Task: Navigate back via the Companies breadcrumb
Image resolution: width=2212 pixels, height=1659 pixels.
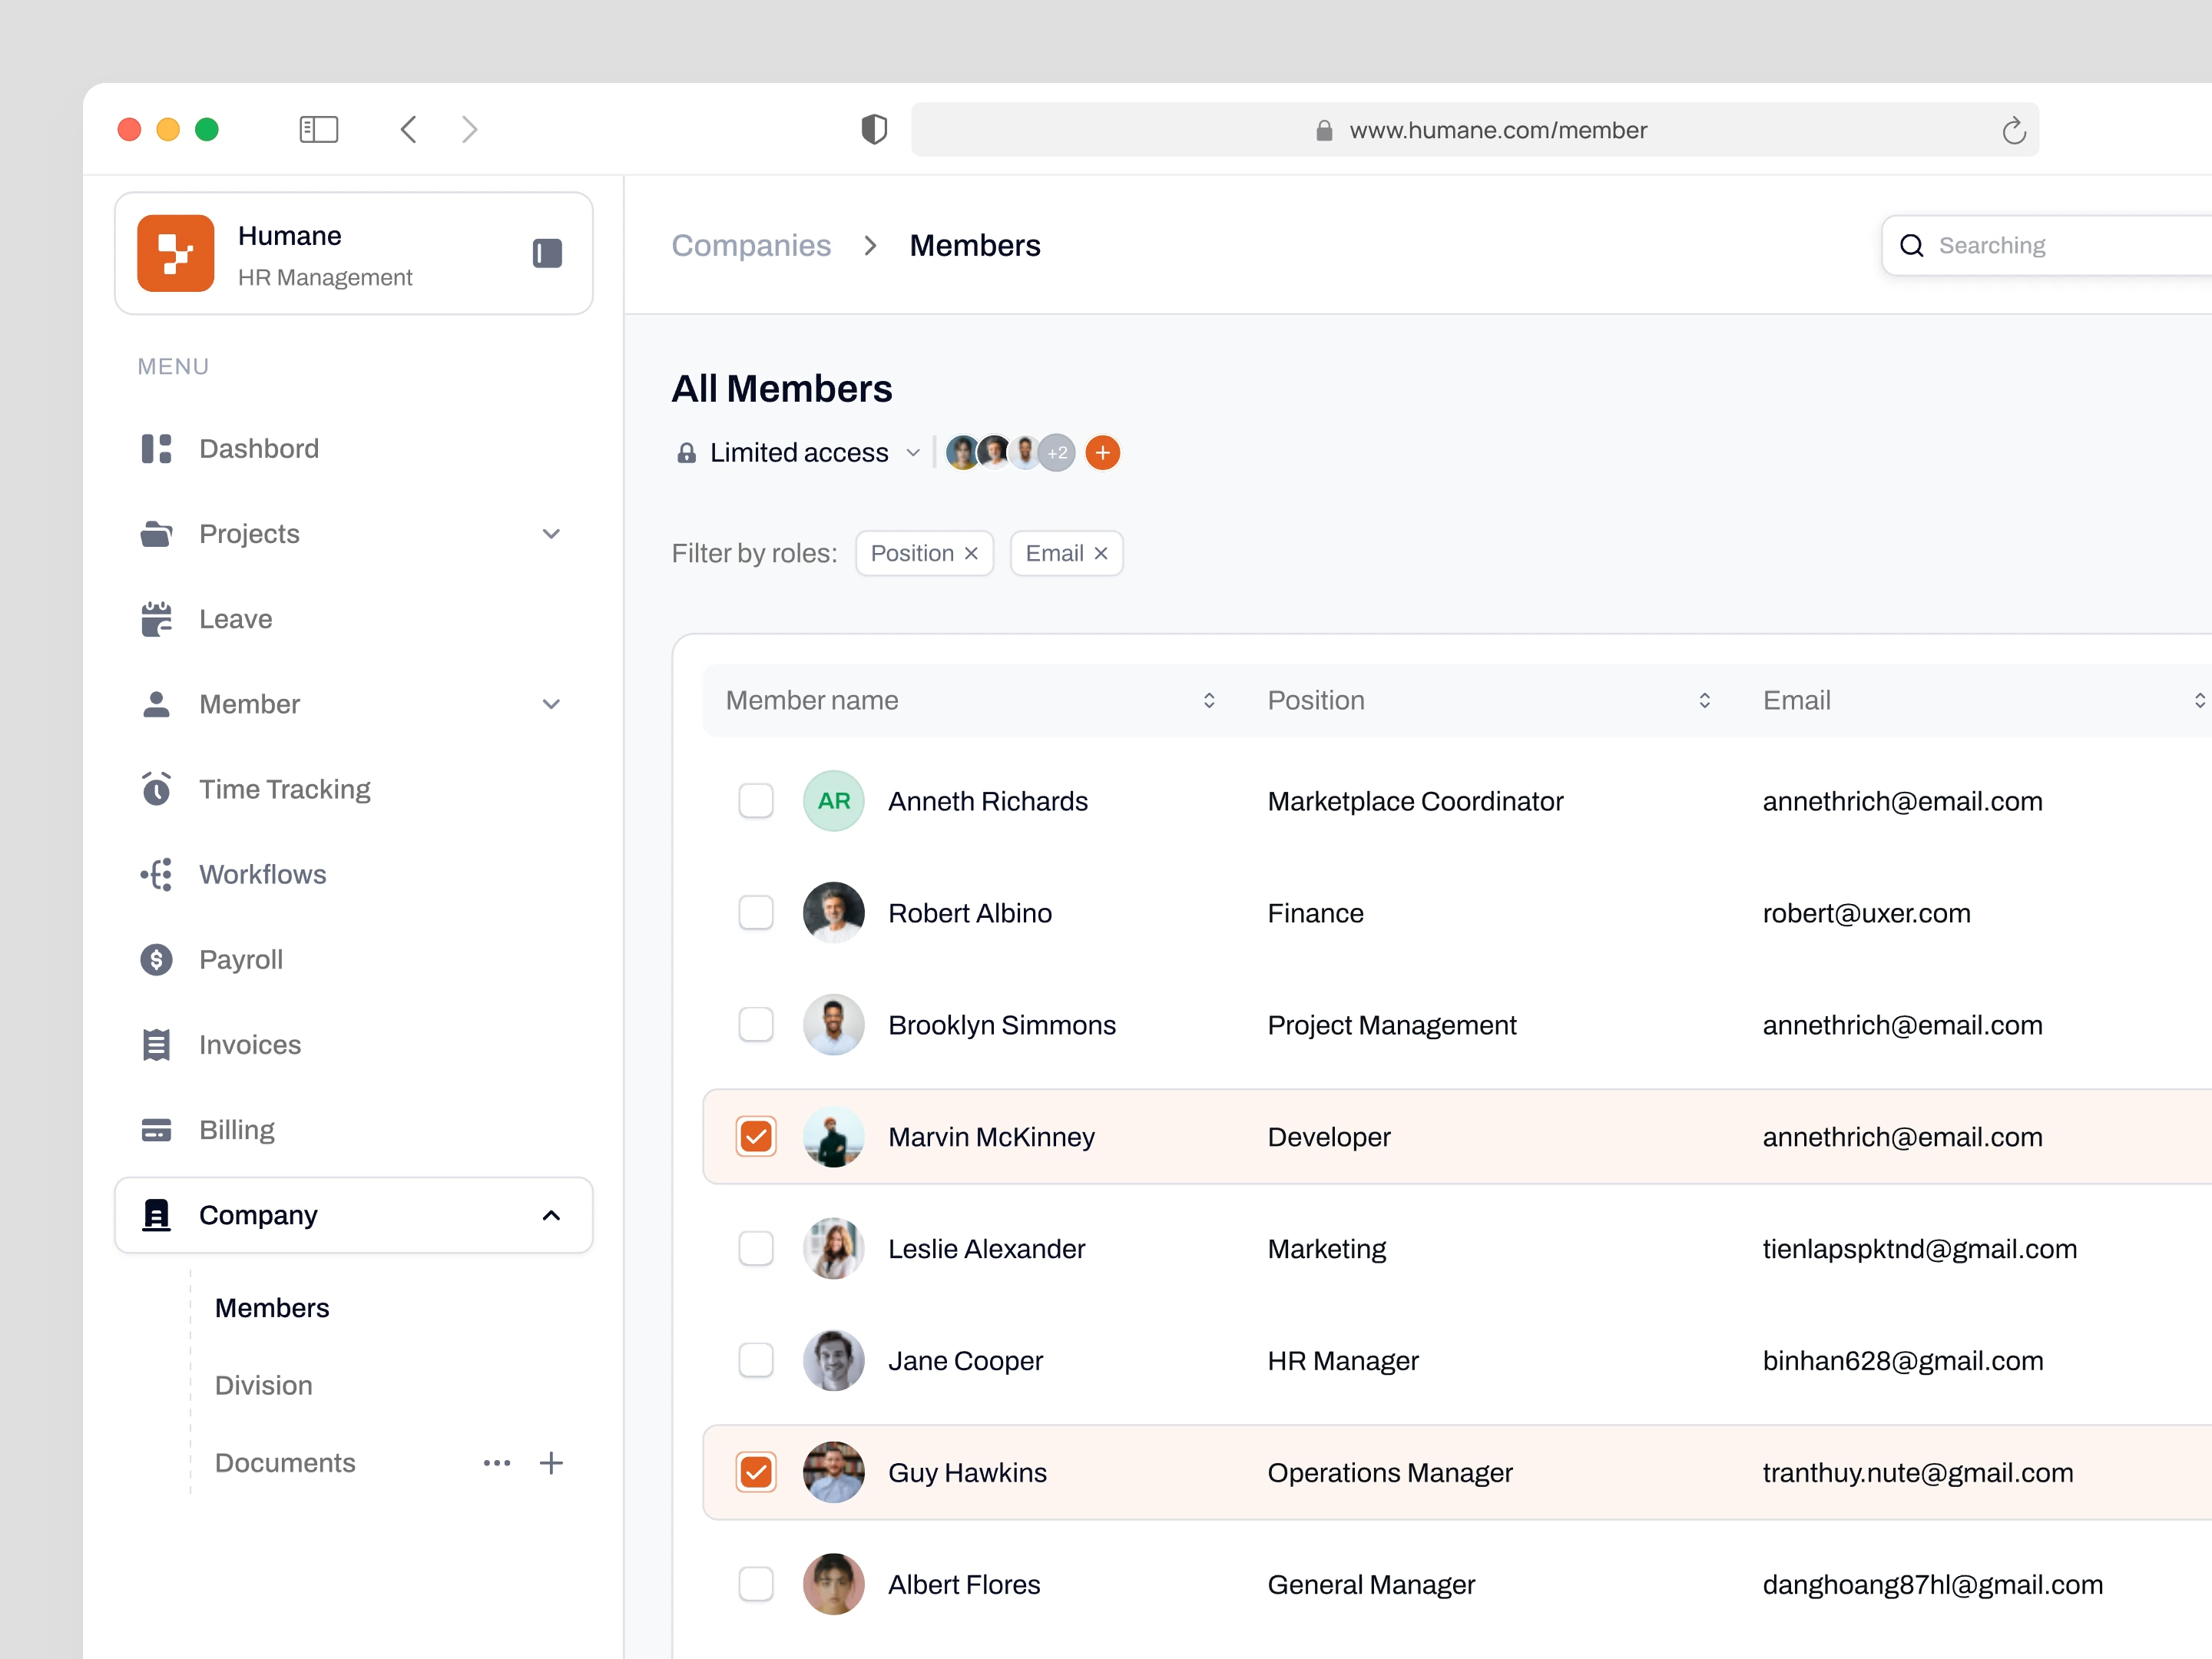Action: [751, 245]
